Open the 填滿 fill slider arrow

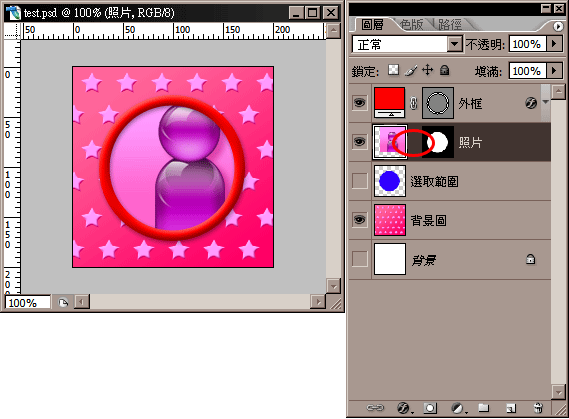(x=554, y=70)
